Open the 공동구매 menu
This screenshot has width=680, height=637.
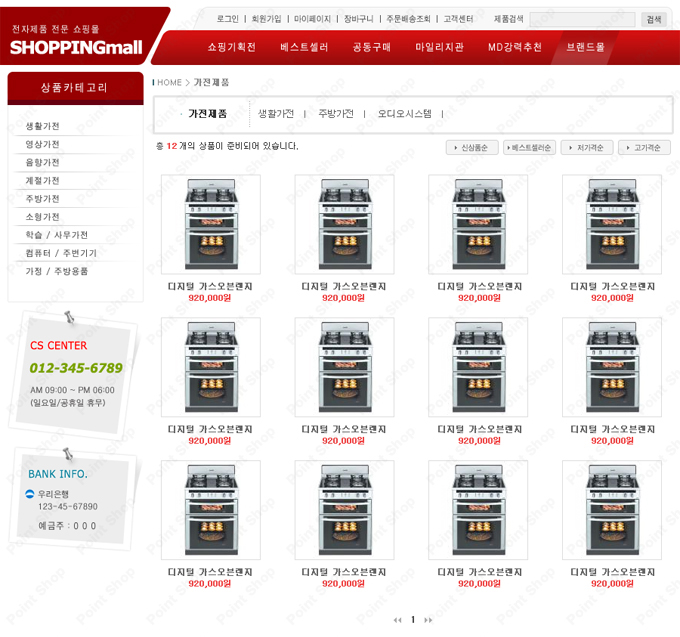point(372,47)
